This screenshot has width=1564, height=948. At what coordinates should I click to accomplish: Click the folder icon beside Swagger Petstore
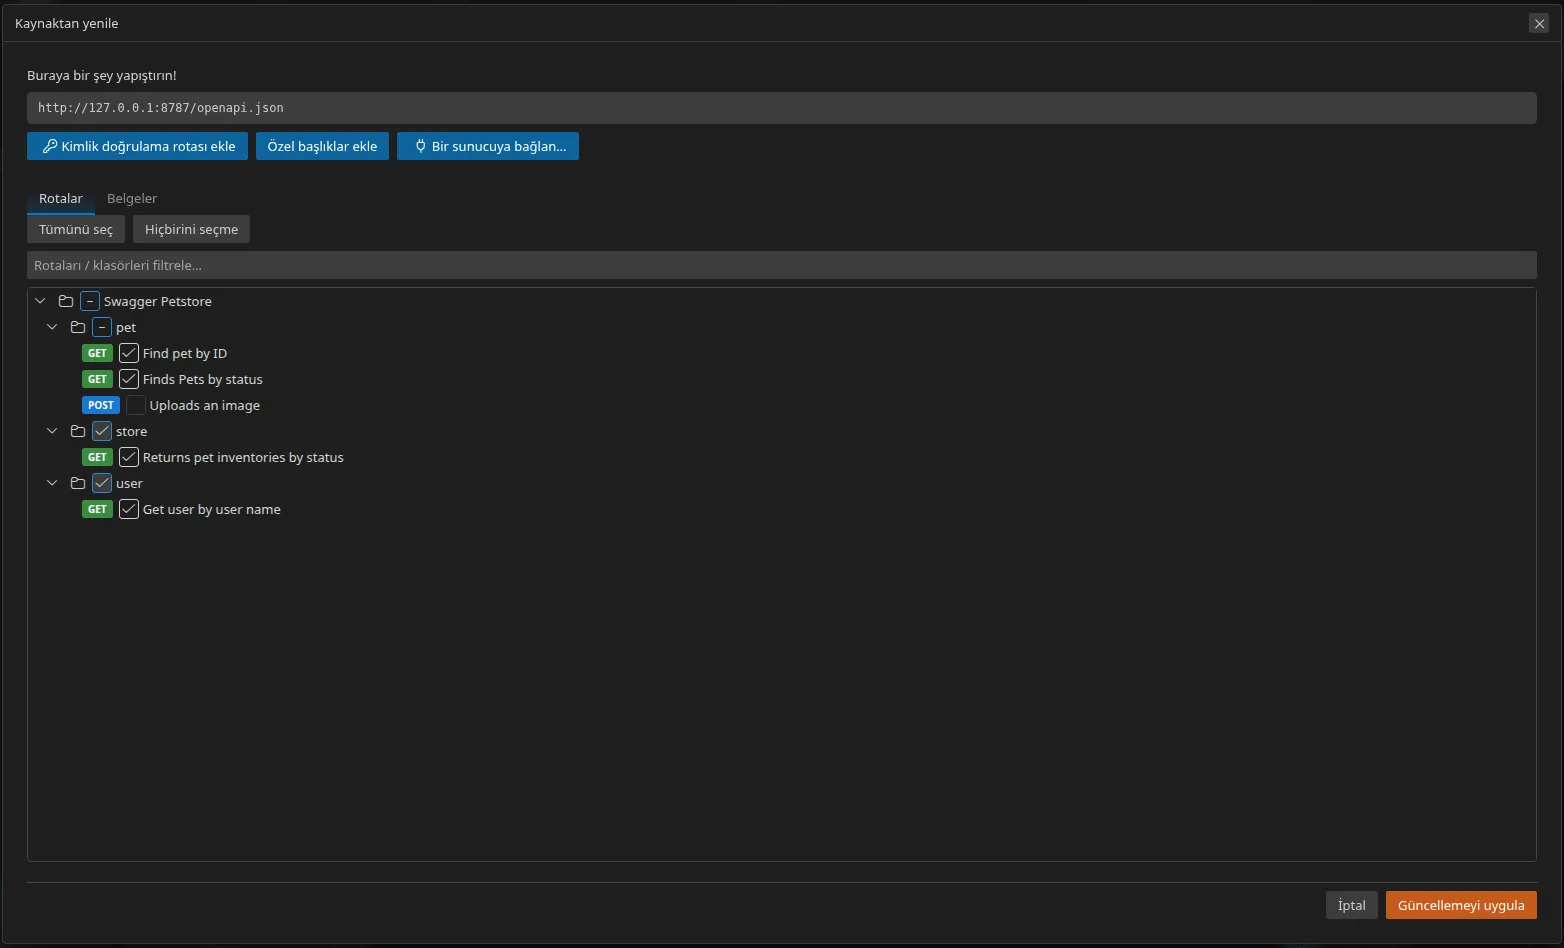(66, 301)
